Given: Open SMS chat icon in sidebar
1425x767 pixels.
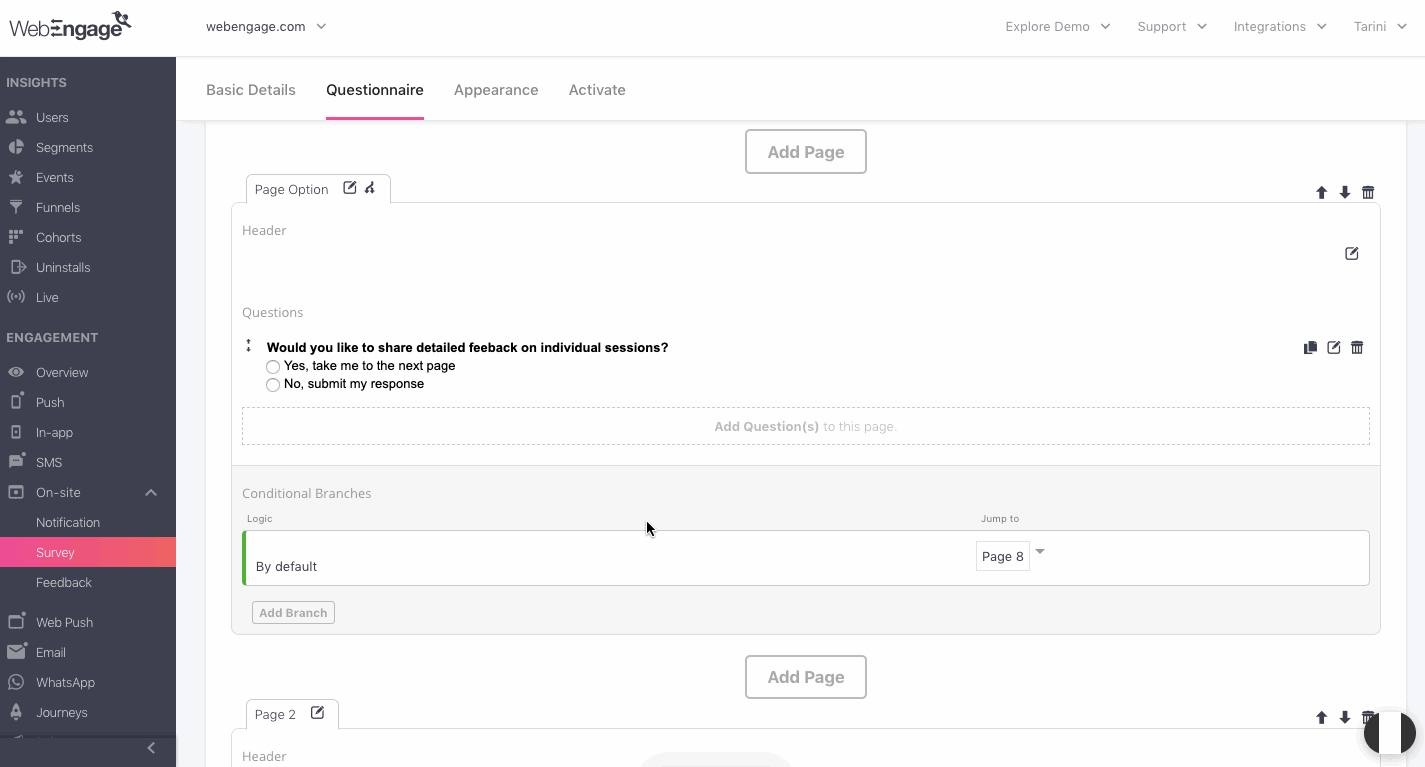Looking at the screenshot, I should pyautogui.click(x=15, y=462).
